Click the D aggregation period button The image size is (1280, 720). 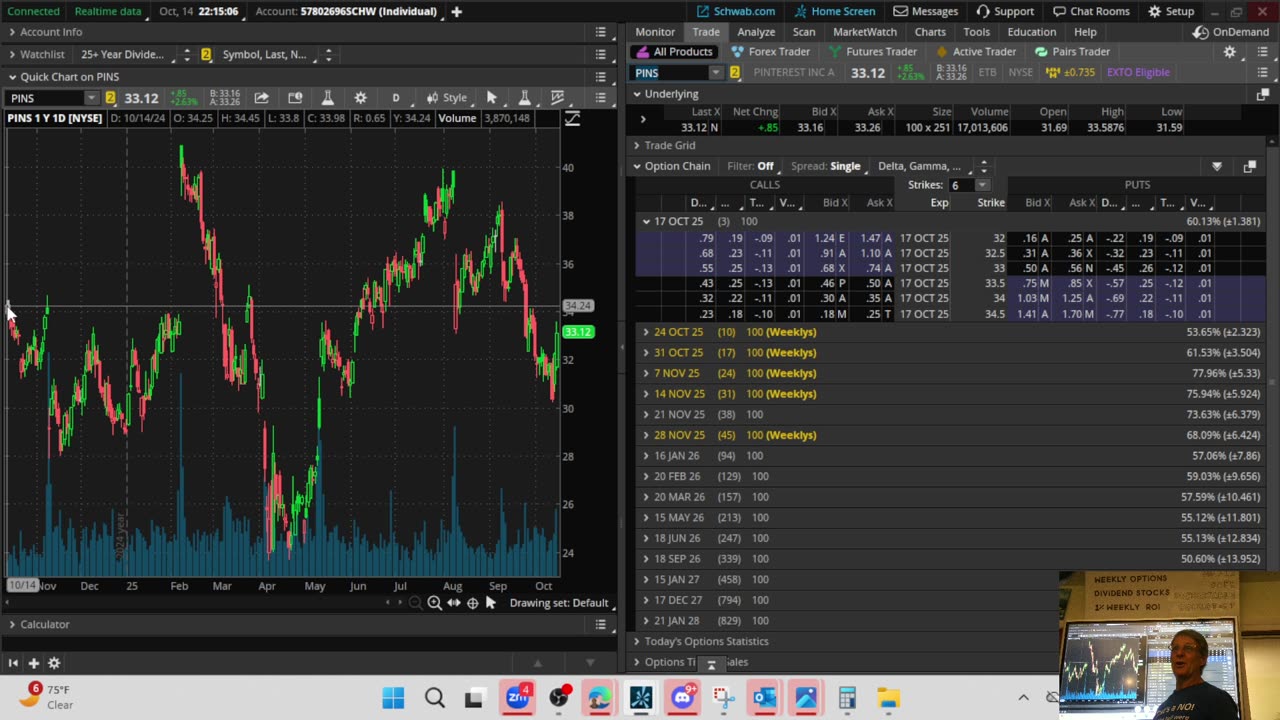click(395, 98)
